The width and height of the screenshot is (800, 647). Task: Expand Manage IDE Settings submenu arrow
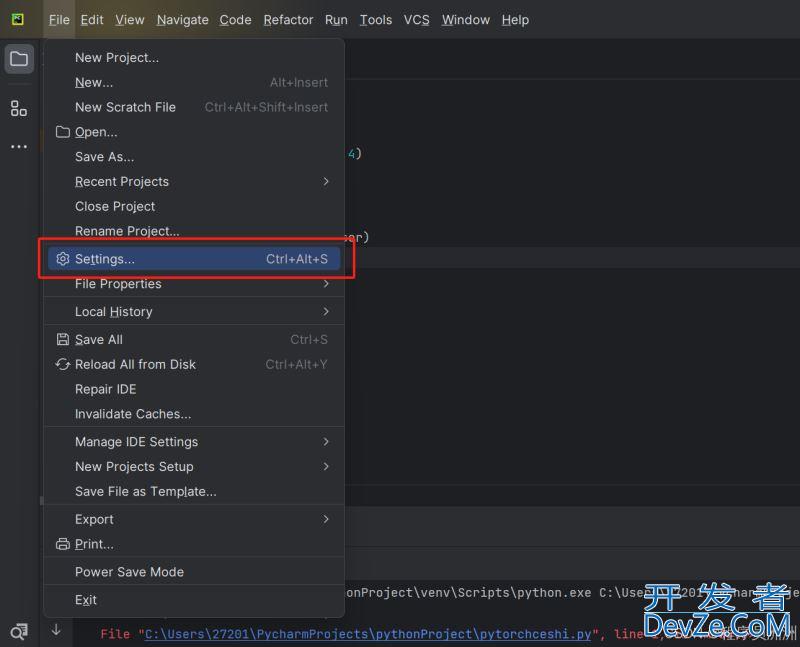point(326,442)
